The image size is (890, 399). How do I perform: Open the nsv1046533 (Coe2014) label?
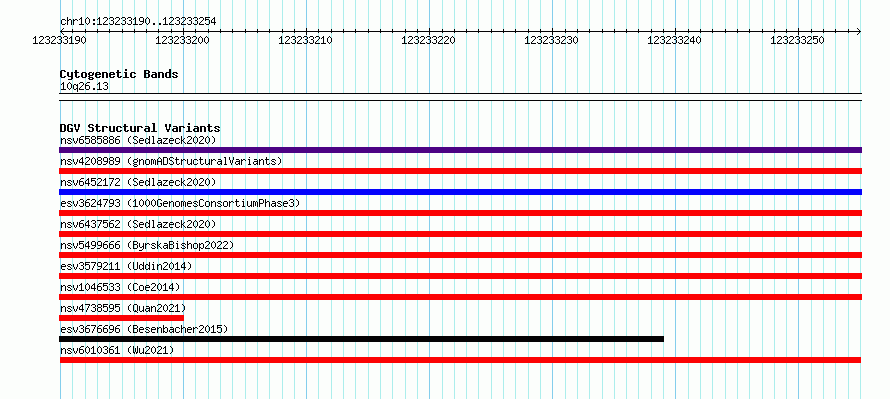pyautogui.click(x=120, y=287)
